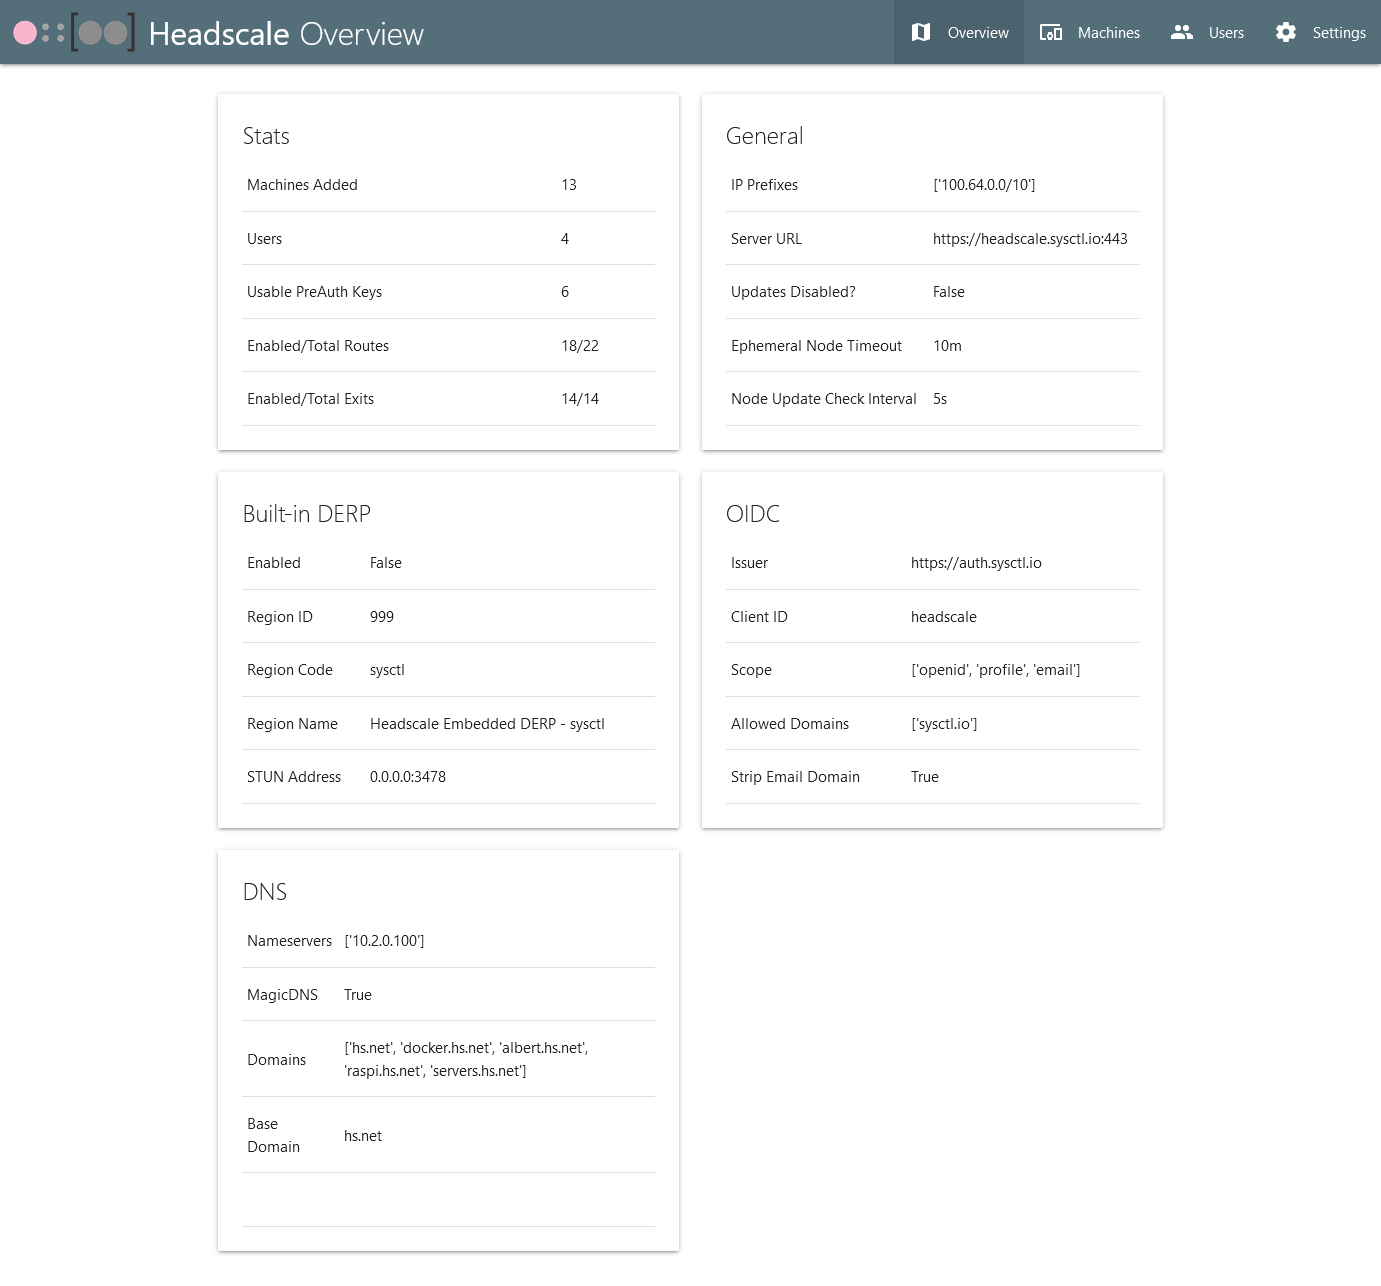The height and width of the screenshot is (1286, 1381).
Task: Switch to the Users tab label
Action: (x=1226, y=33)
